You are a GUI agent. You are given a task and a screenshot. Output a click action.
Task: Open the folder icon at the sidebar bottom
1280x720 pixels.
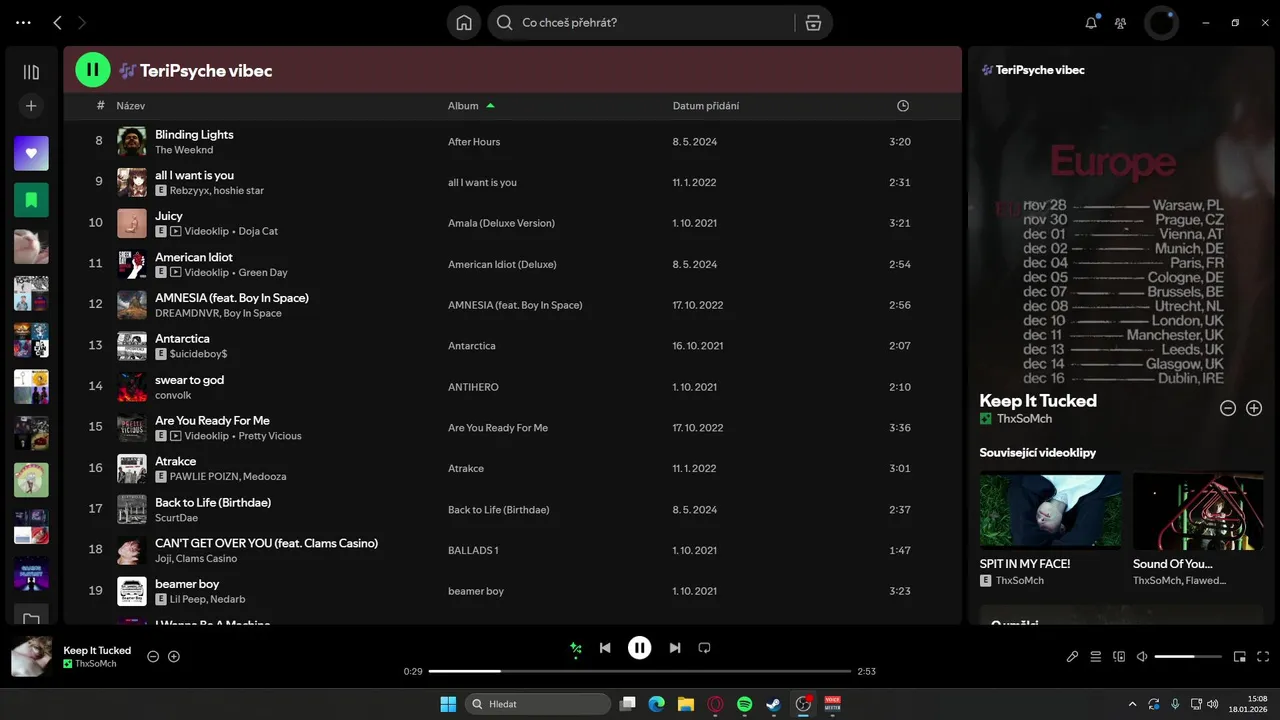pos(31,620)
